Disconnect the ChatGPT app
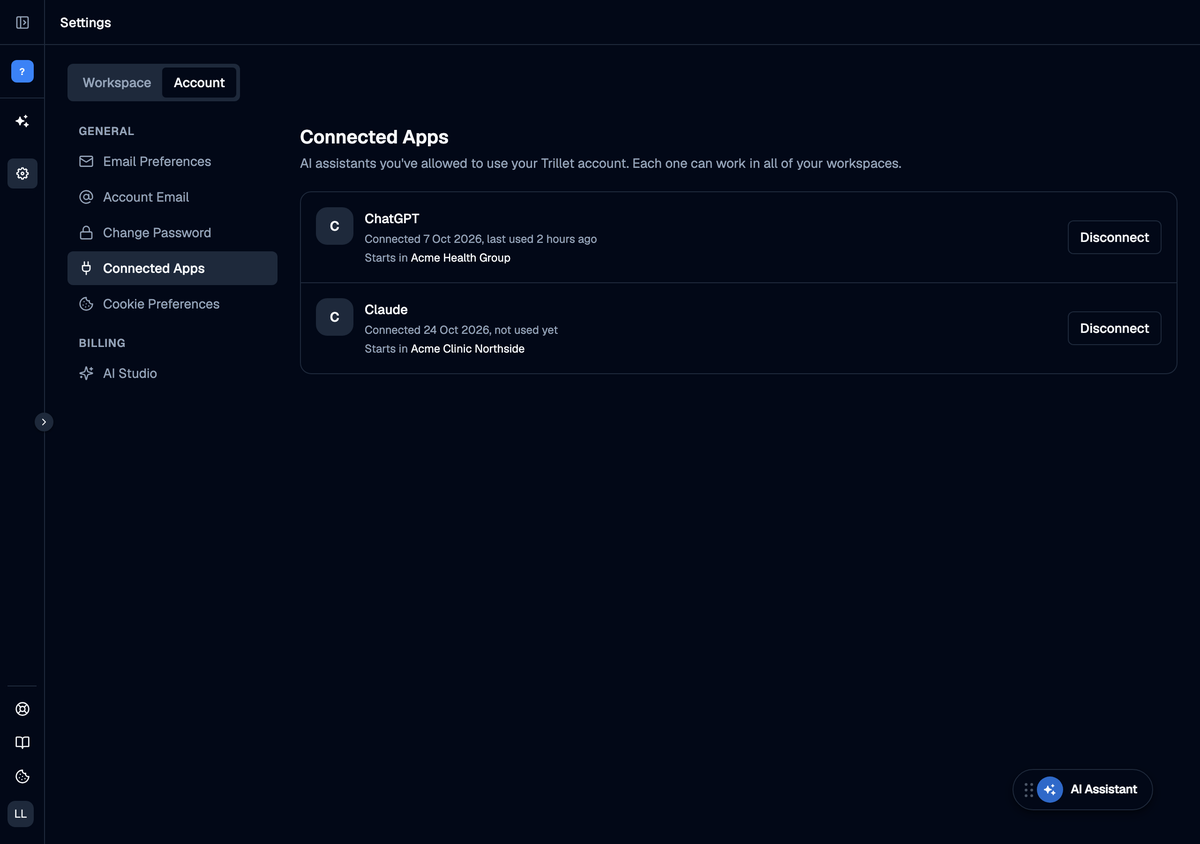This screenshot has height=844, width=1200. [1114, 237]
